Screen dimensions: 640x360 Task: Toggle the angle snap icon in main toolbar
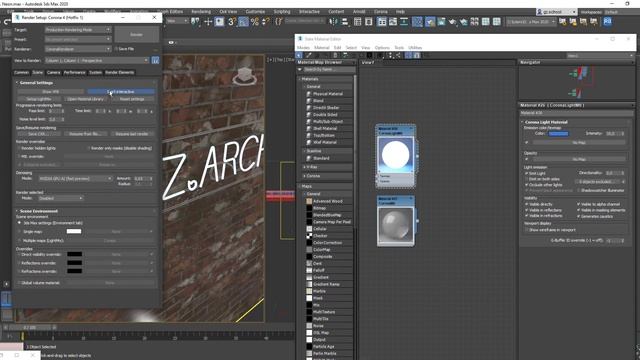pyautogui.click(x=243, y=22)
